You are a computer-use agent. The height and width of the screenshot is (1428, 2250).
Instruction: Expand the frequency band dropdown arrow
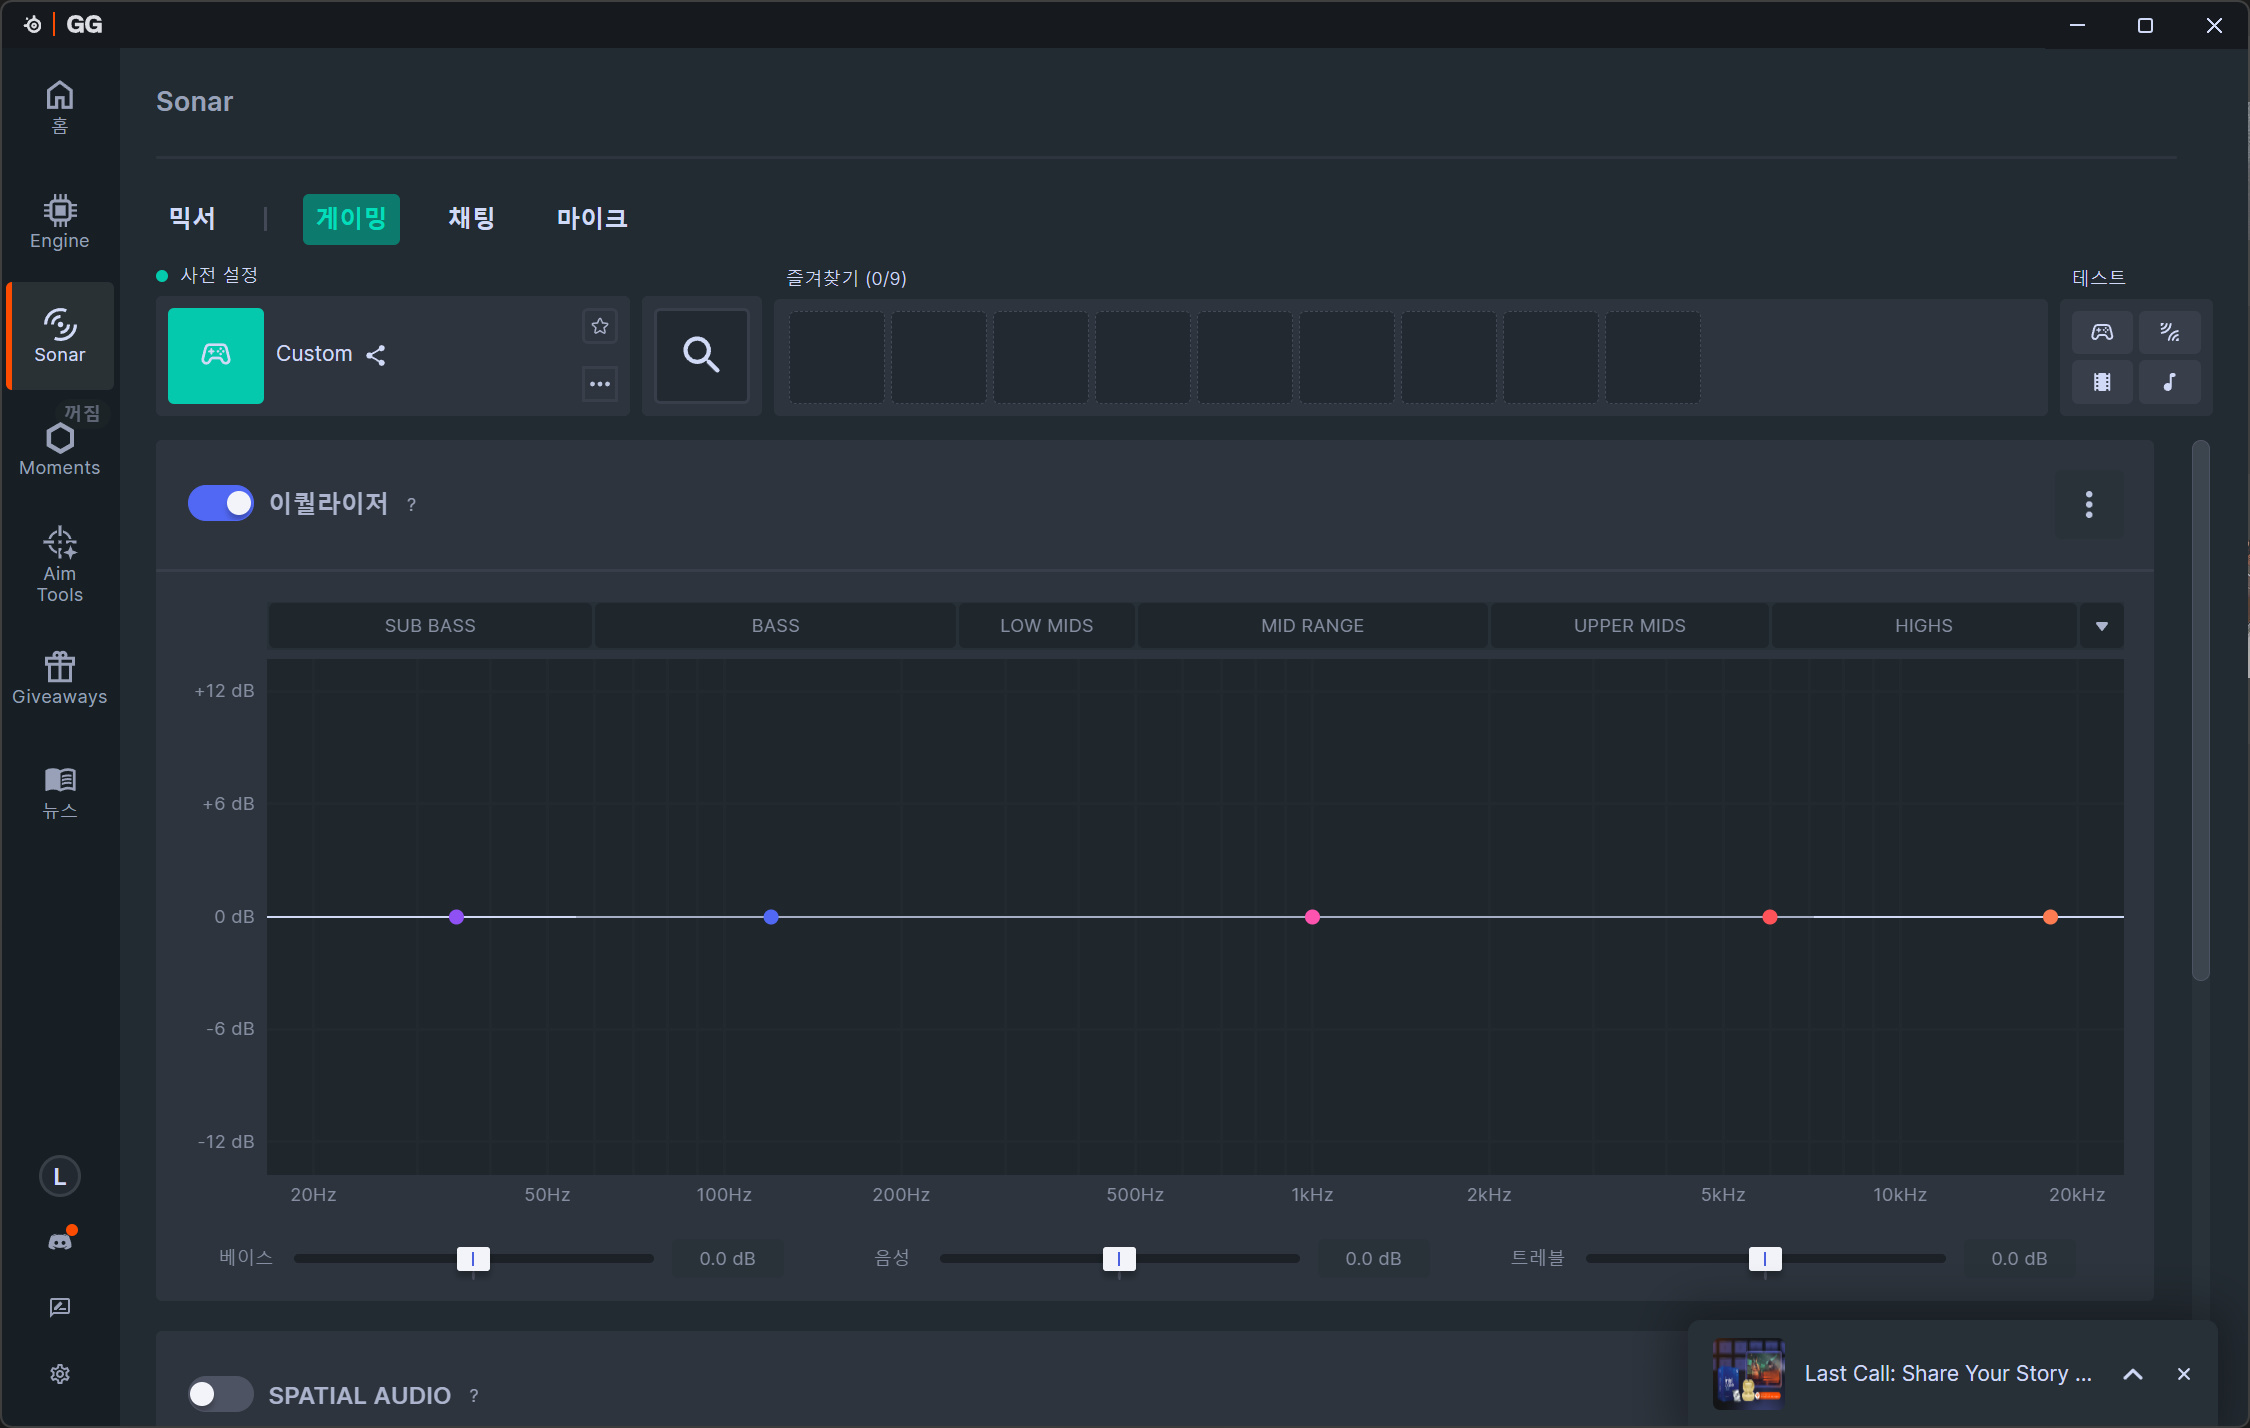point(2102,626)
